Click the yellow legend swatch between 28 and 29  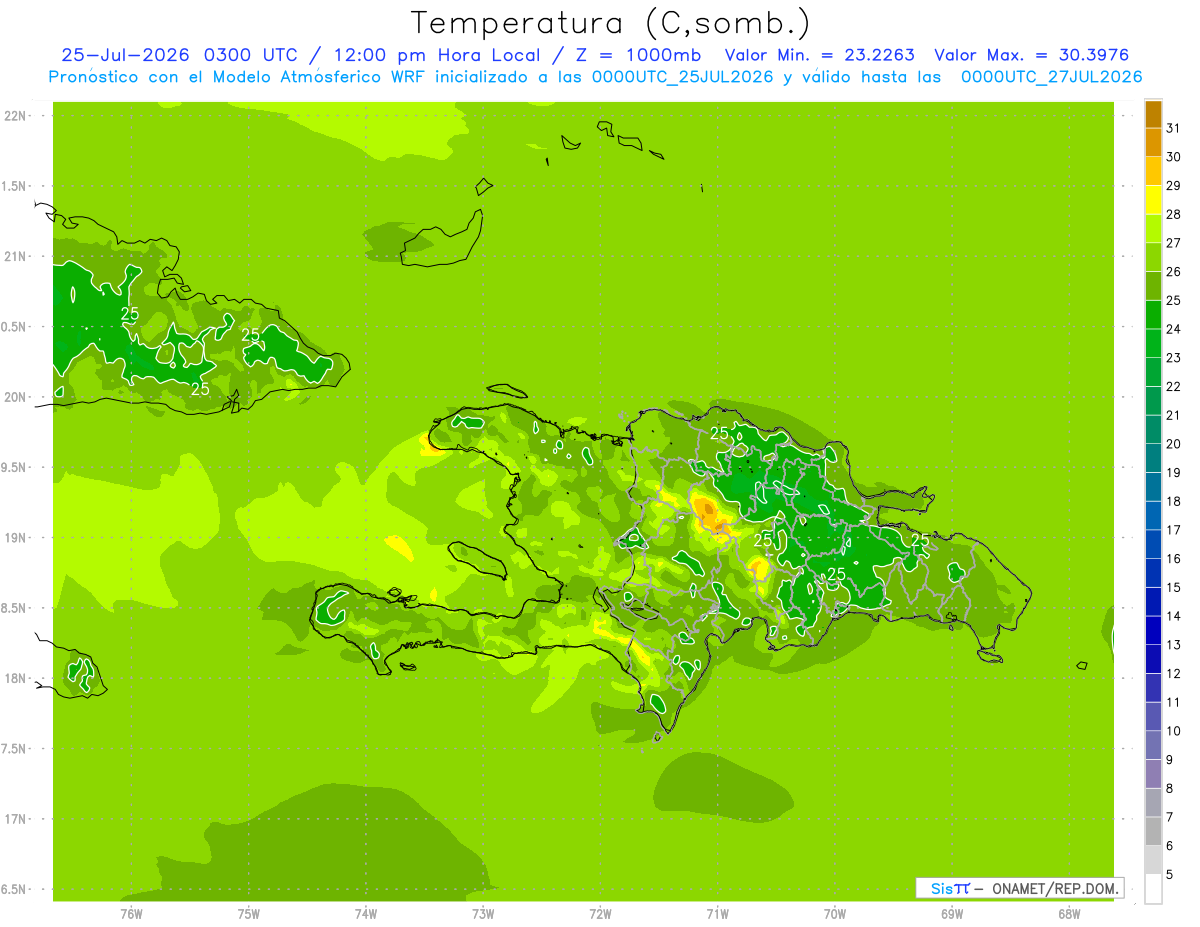click(x=1153, y=200)
